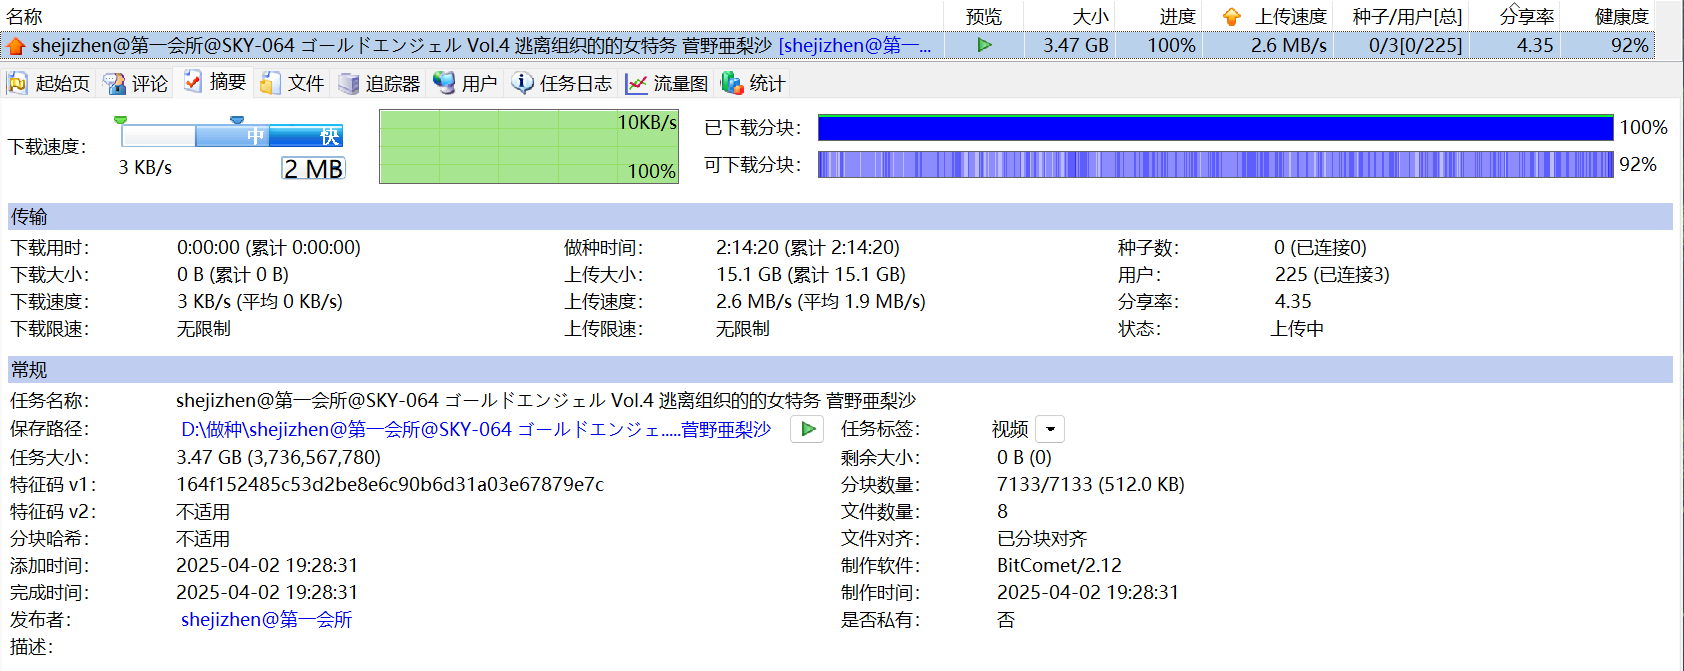Sort tasks by the 大小 column header

click(x=1090, y=16)
